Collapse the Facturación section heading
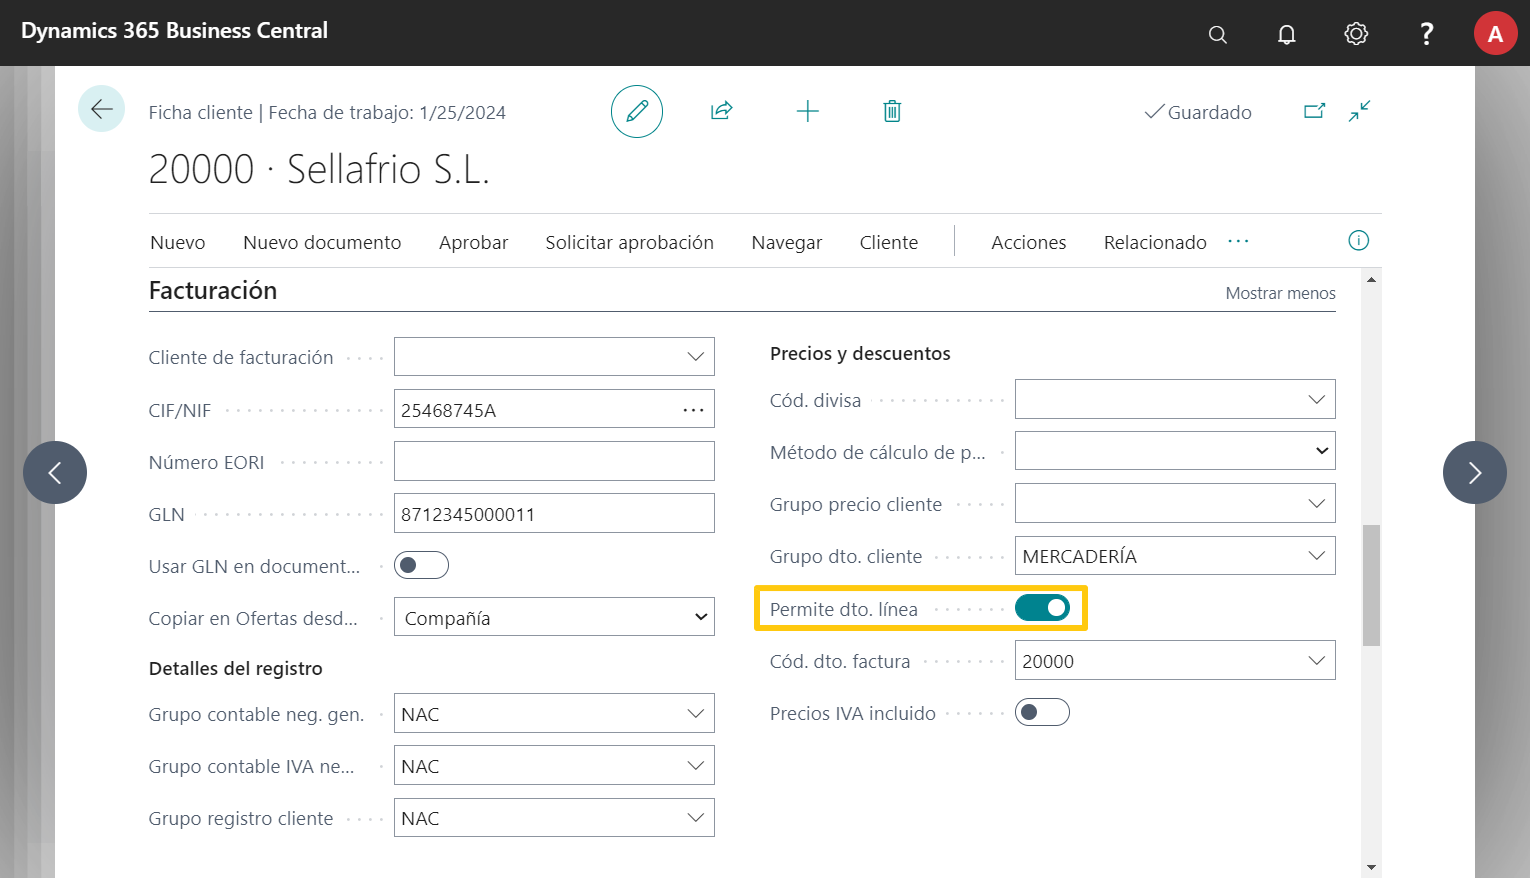 pos(213,290)
